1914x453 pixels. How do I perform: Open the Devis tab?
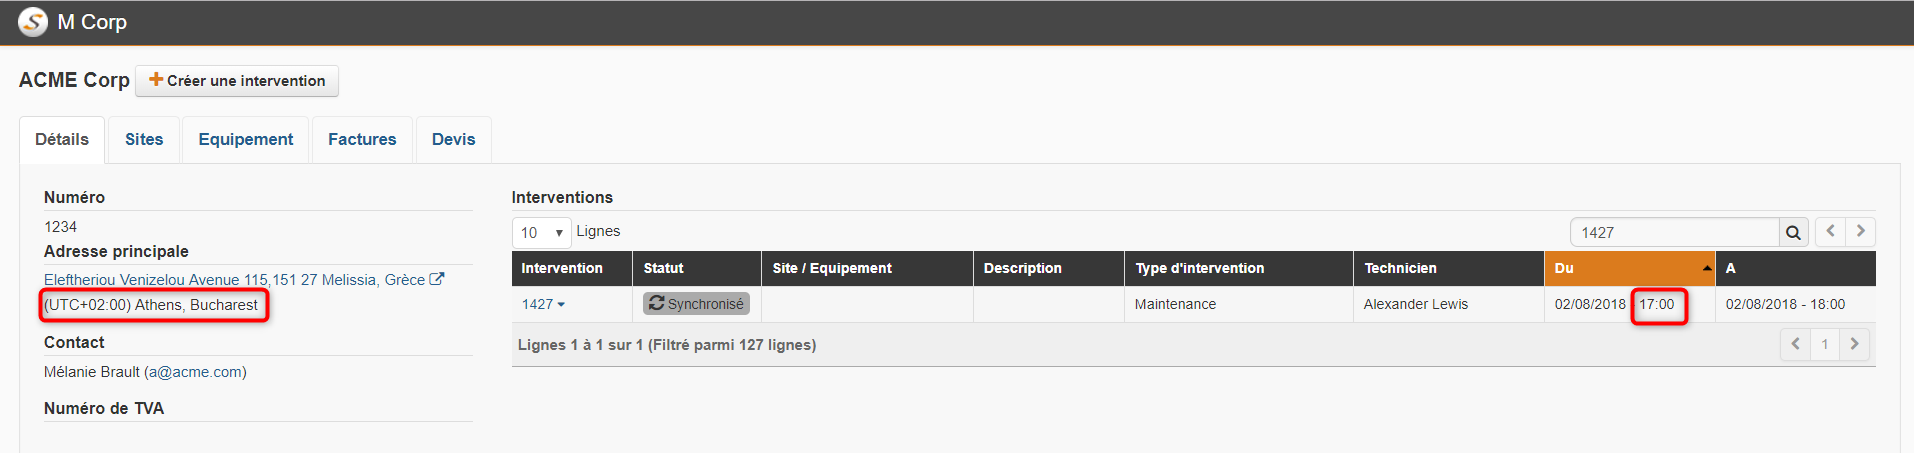453,139
